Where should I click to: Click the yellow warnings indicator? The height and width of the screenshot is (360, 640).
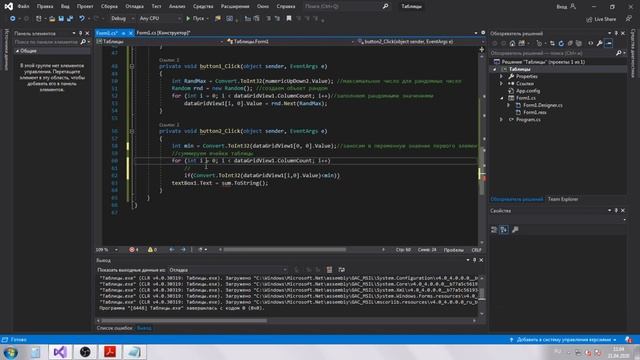pos(152,249)
